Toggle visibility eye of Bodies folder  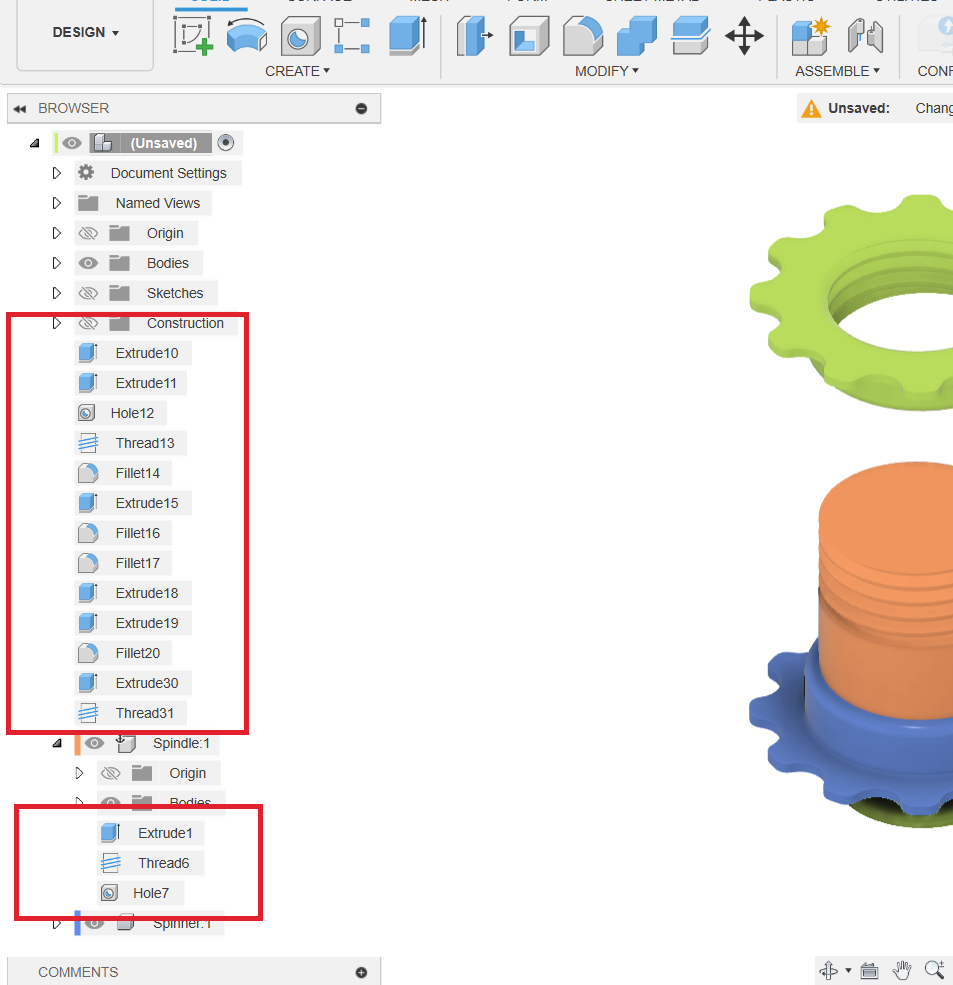click(x=88, y=263)
